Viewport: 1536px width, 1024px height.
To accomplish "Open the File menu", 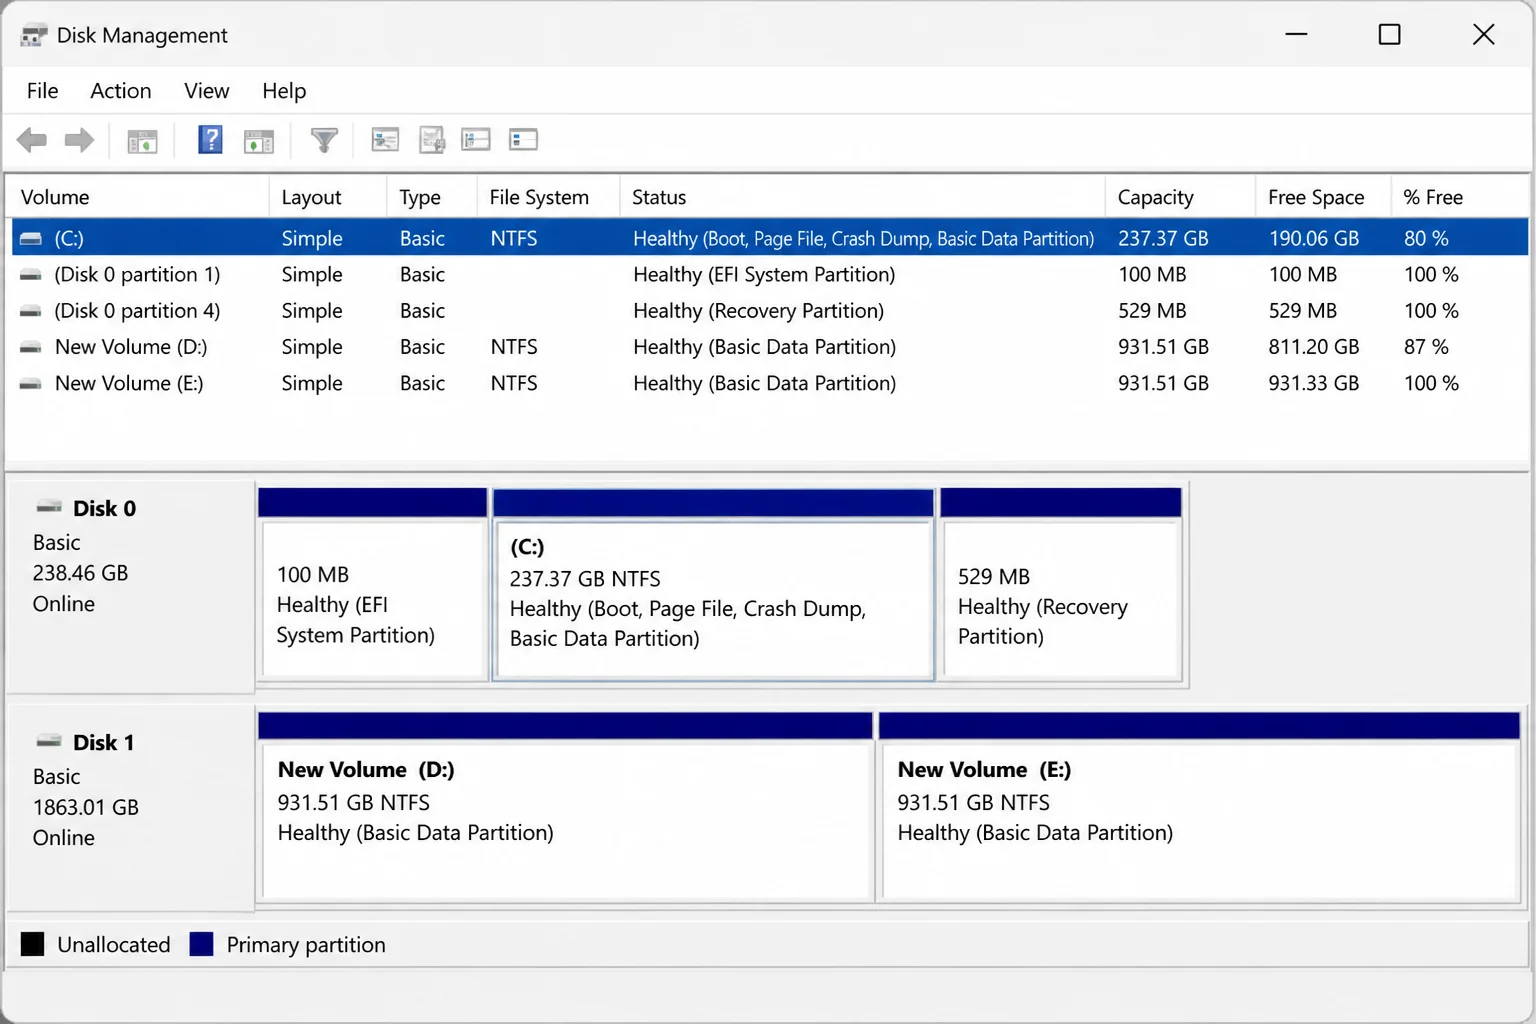I will [42, 91].
